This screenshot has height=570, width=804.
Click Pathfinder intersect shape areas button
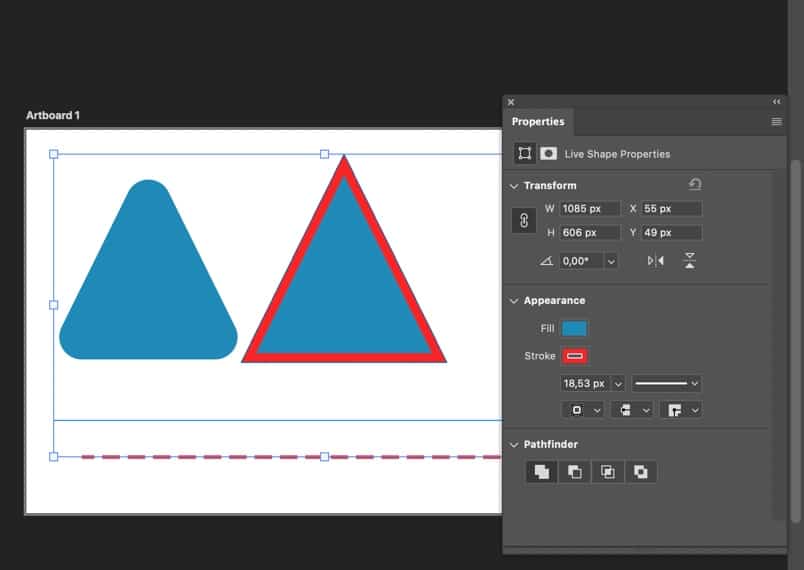(x=608, y=472)
